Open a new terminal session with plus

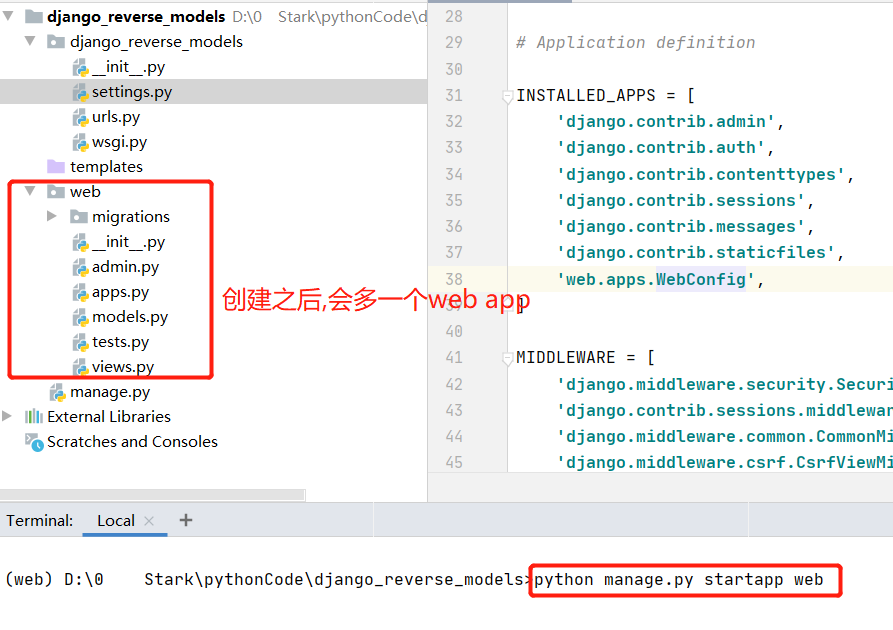click(186, 519)
